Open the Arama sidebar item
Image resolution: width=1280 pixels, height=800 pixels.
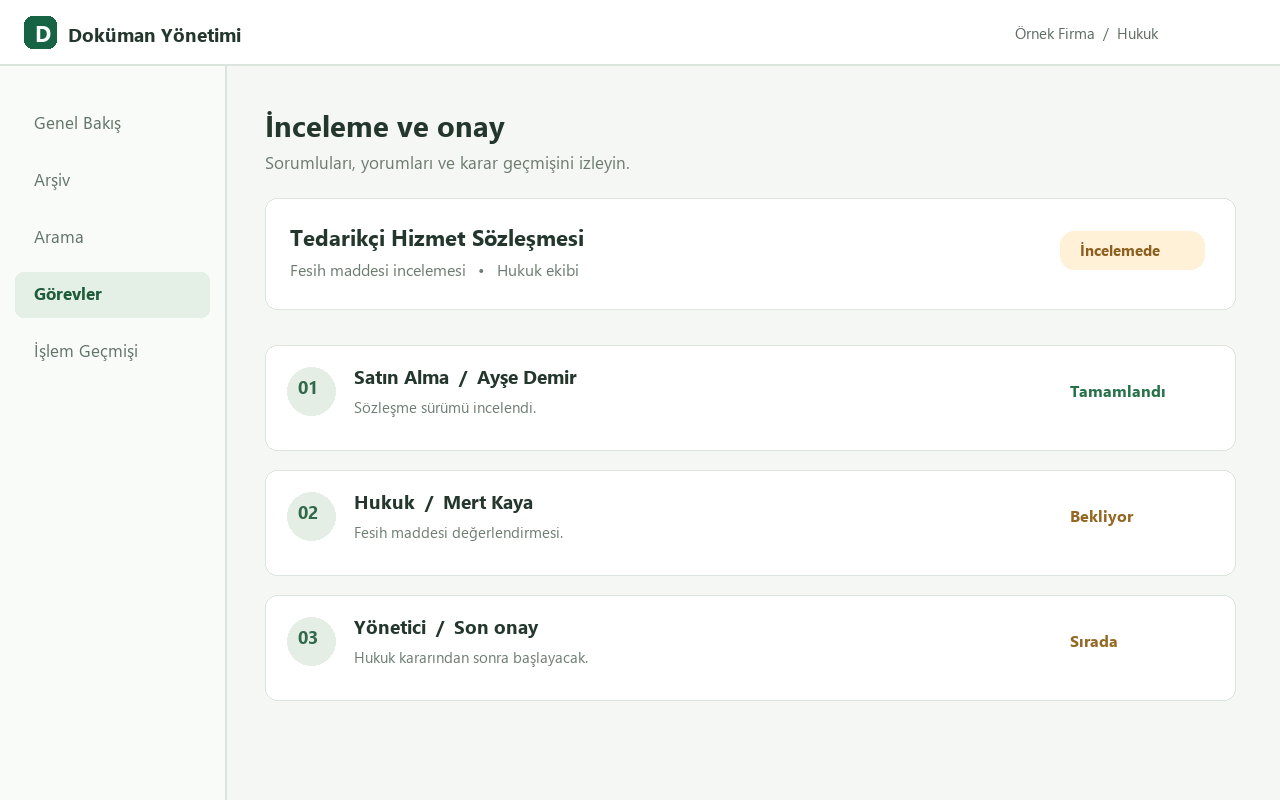pyautogui.click(x=112, y=237)
